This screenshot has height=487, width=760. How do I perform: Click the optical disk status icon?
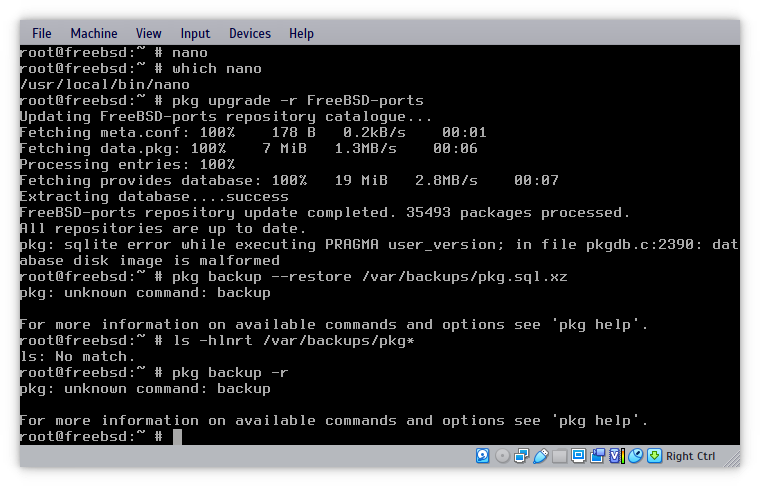point(502,456)
